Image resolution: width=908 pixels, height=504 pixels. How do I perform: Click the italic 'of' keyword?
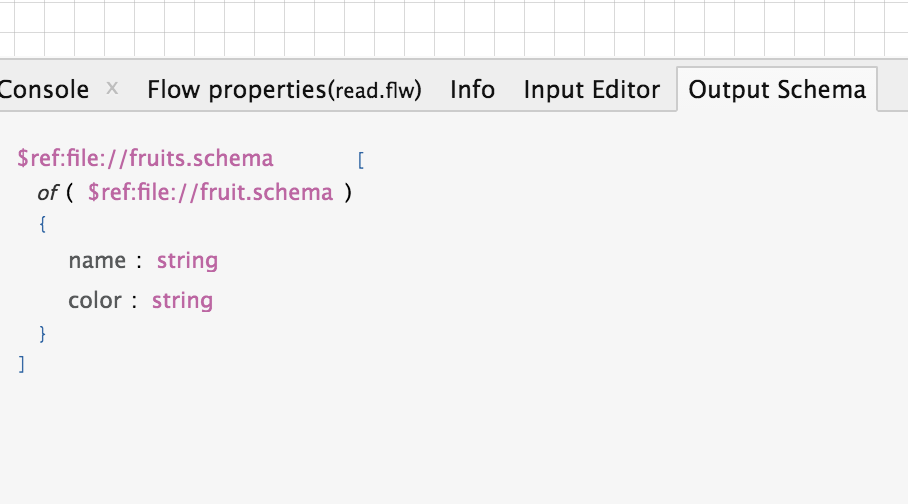[x=47, y=193]
